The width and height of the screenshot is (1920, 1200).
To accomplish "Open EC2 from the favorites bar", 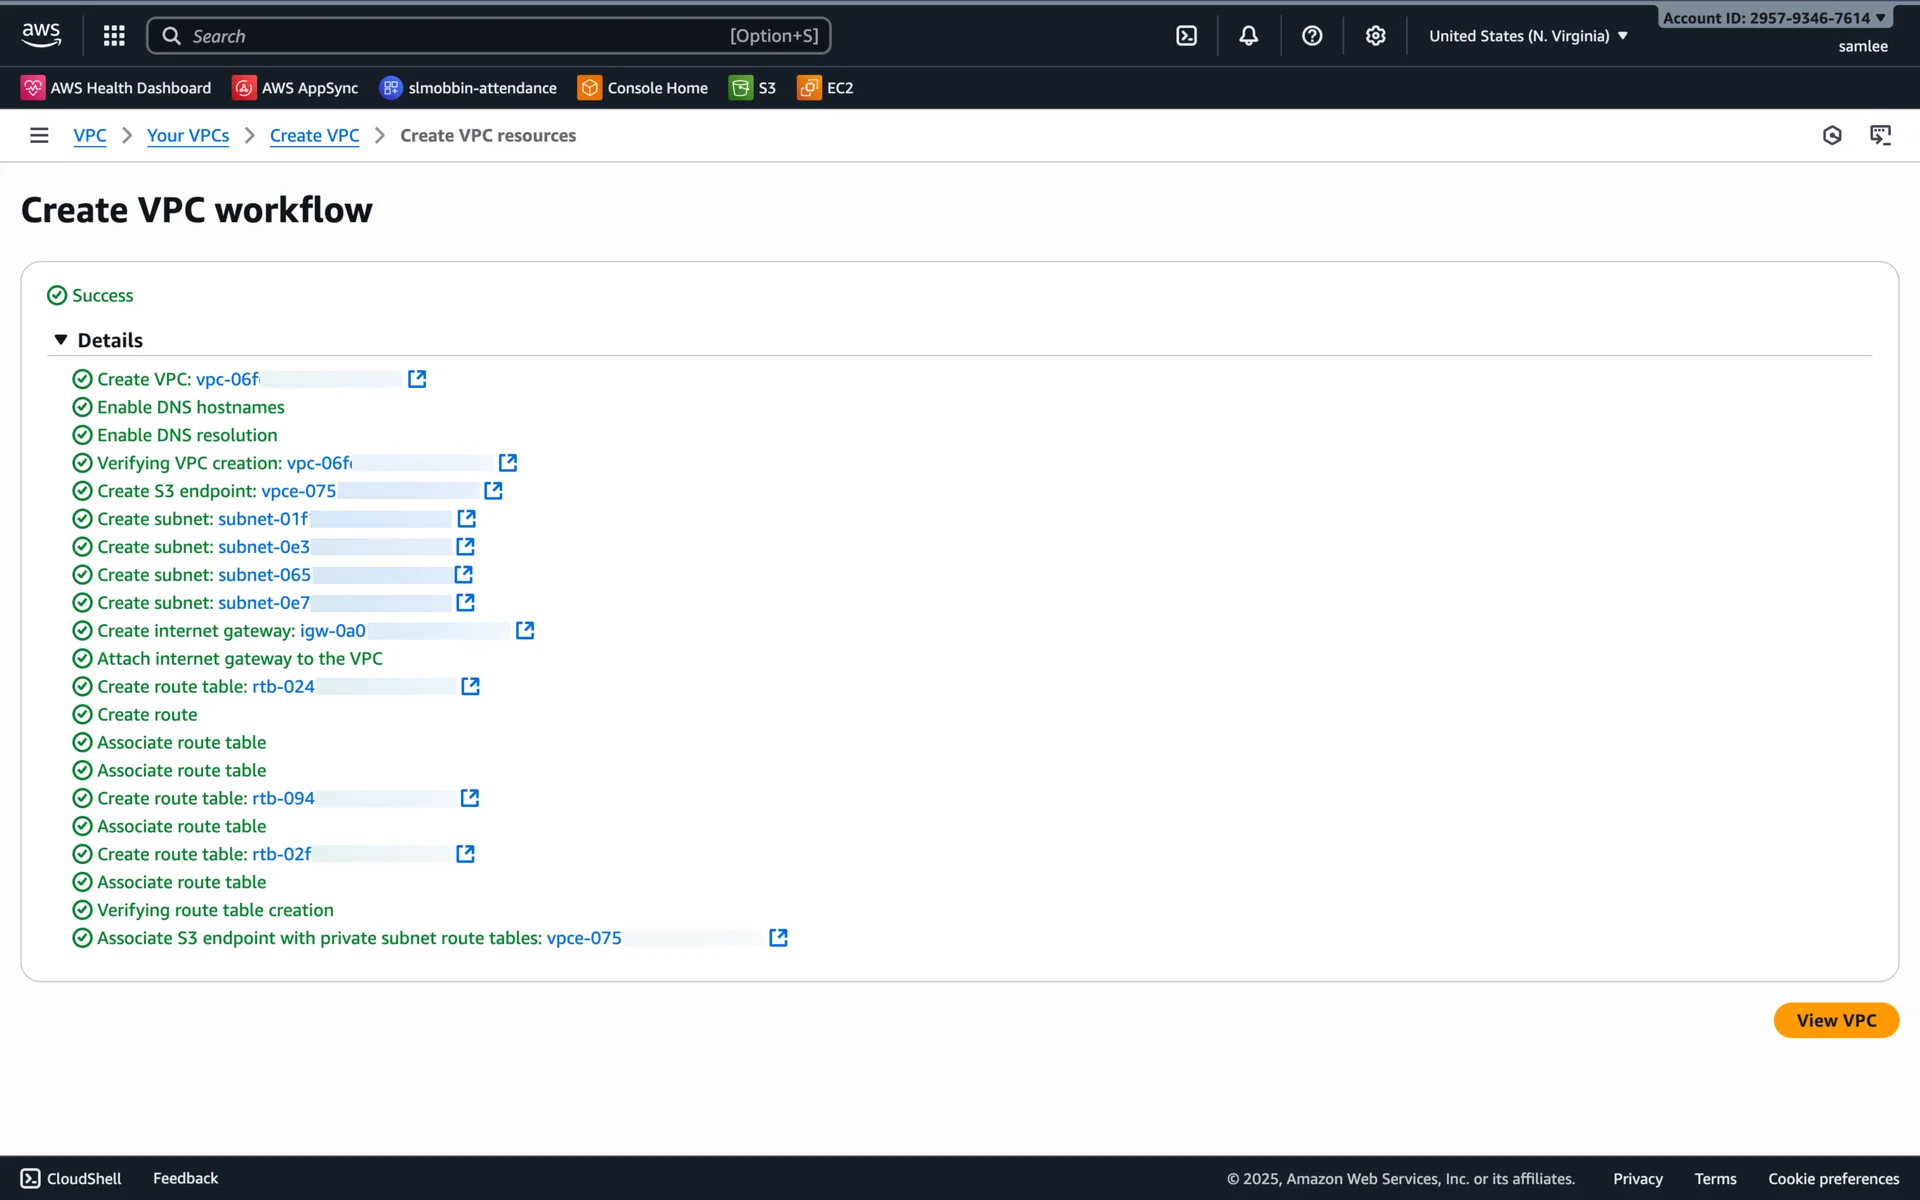I will click(826, 88).
